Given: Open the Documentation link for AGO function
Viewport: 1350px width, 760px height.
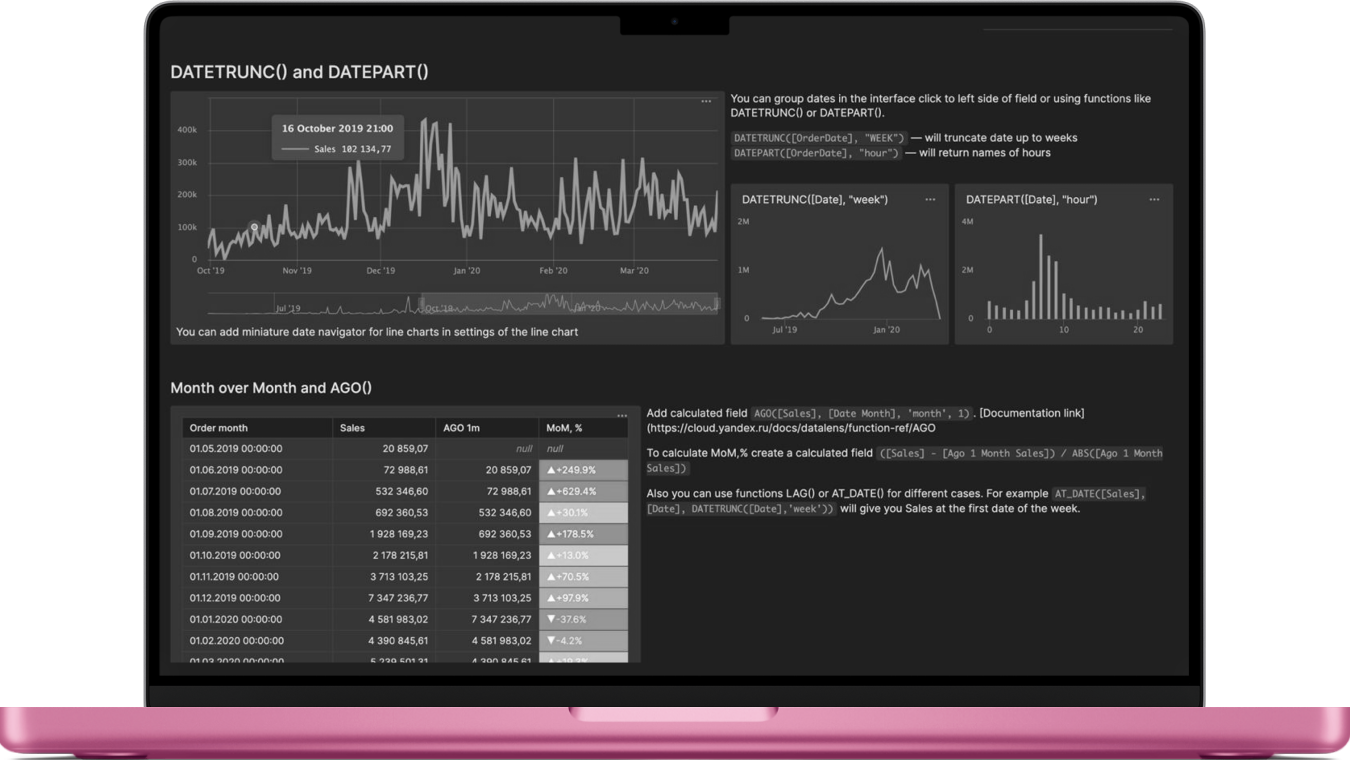Looking at the screenshot, I should tap(1032, 413).
